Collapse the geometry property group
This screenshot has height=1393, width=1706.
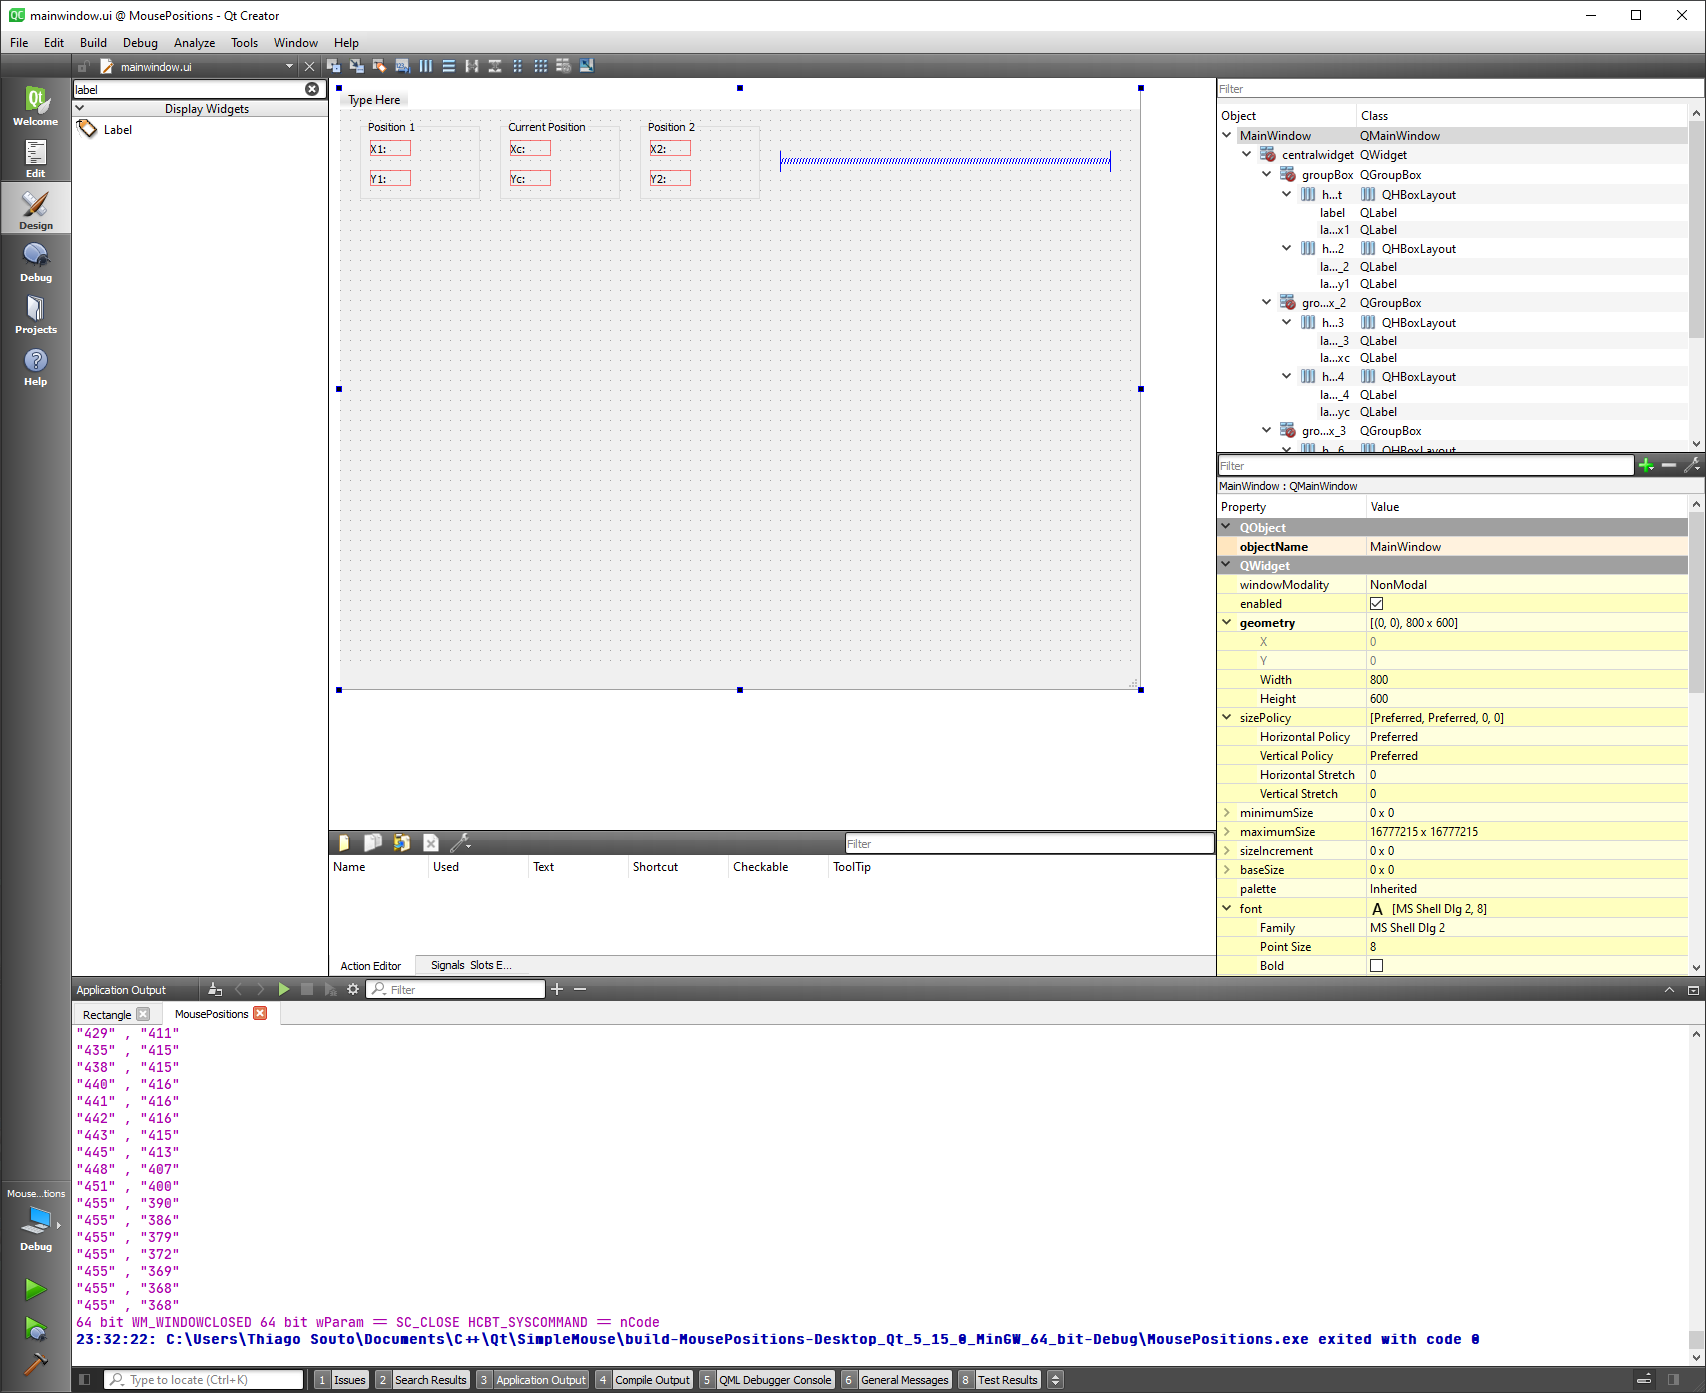point(1227,623)
